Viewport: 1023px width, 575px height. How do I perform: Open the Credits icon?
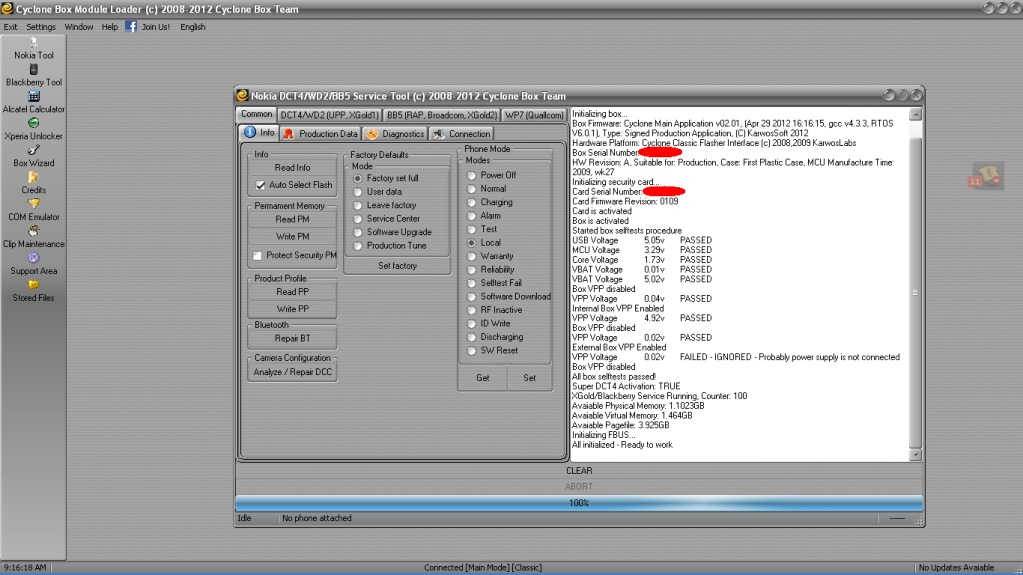click(33, 178)
